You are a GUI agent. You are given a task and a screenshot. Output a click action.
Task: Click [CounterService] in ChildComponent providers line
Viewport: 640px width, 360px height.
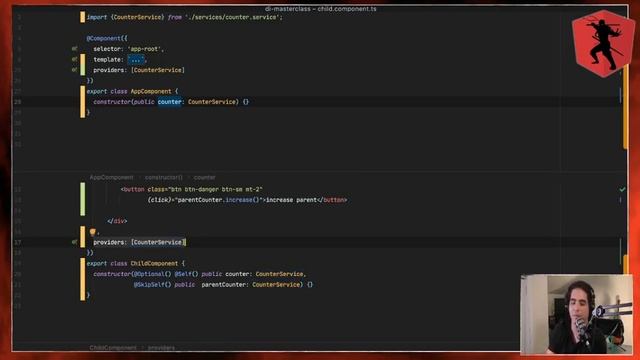(x=158, y=242)
